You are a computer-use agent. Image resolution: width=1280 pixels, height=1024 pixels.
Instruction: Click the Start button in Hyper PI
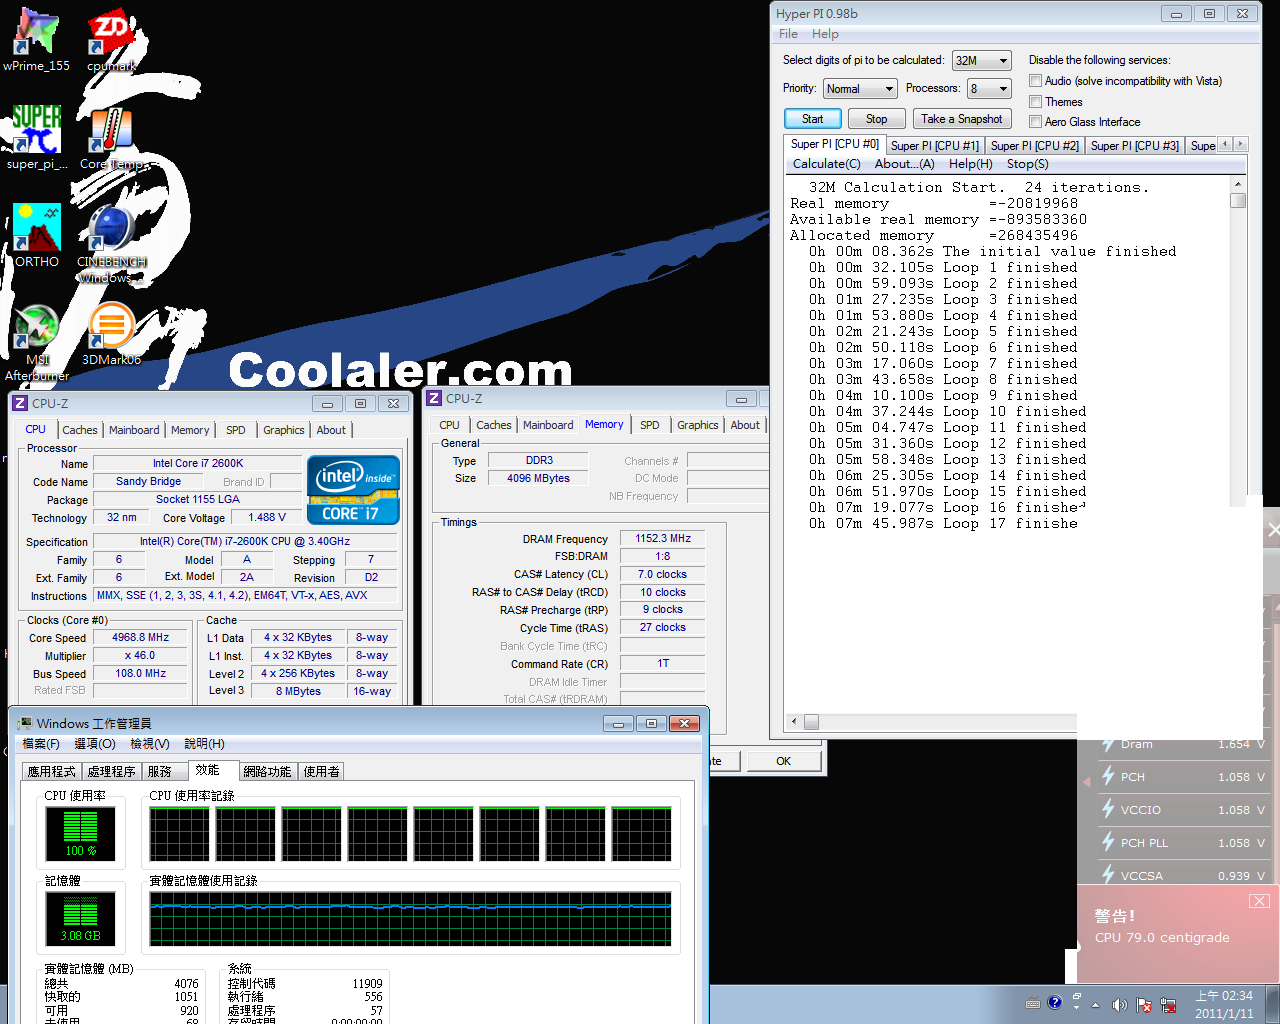[x=813, y=119]
